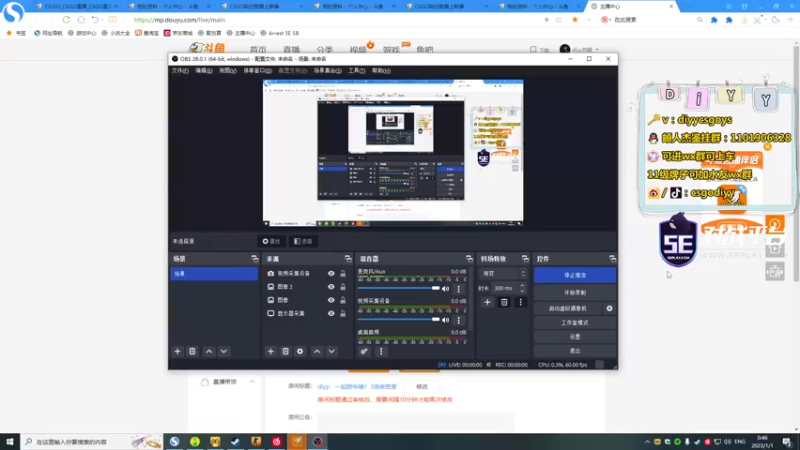Pop out the 控件 dock panel
This screenshot has width=800, height=450.
(x=612, y=259)
